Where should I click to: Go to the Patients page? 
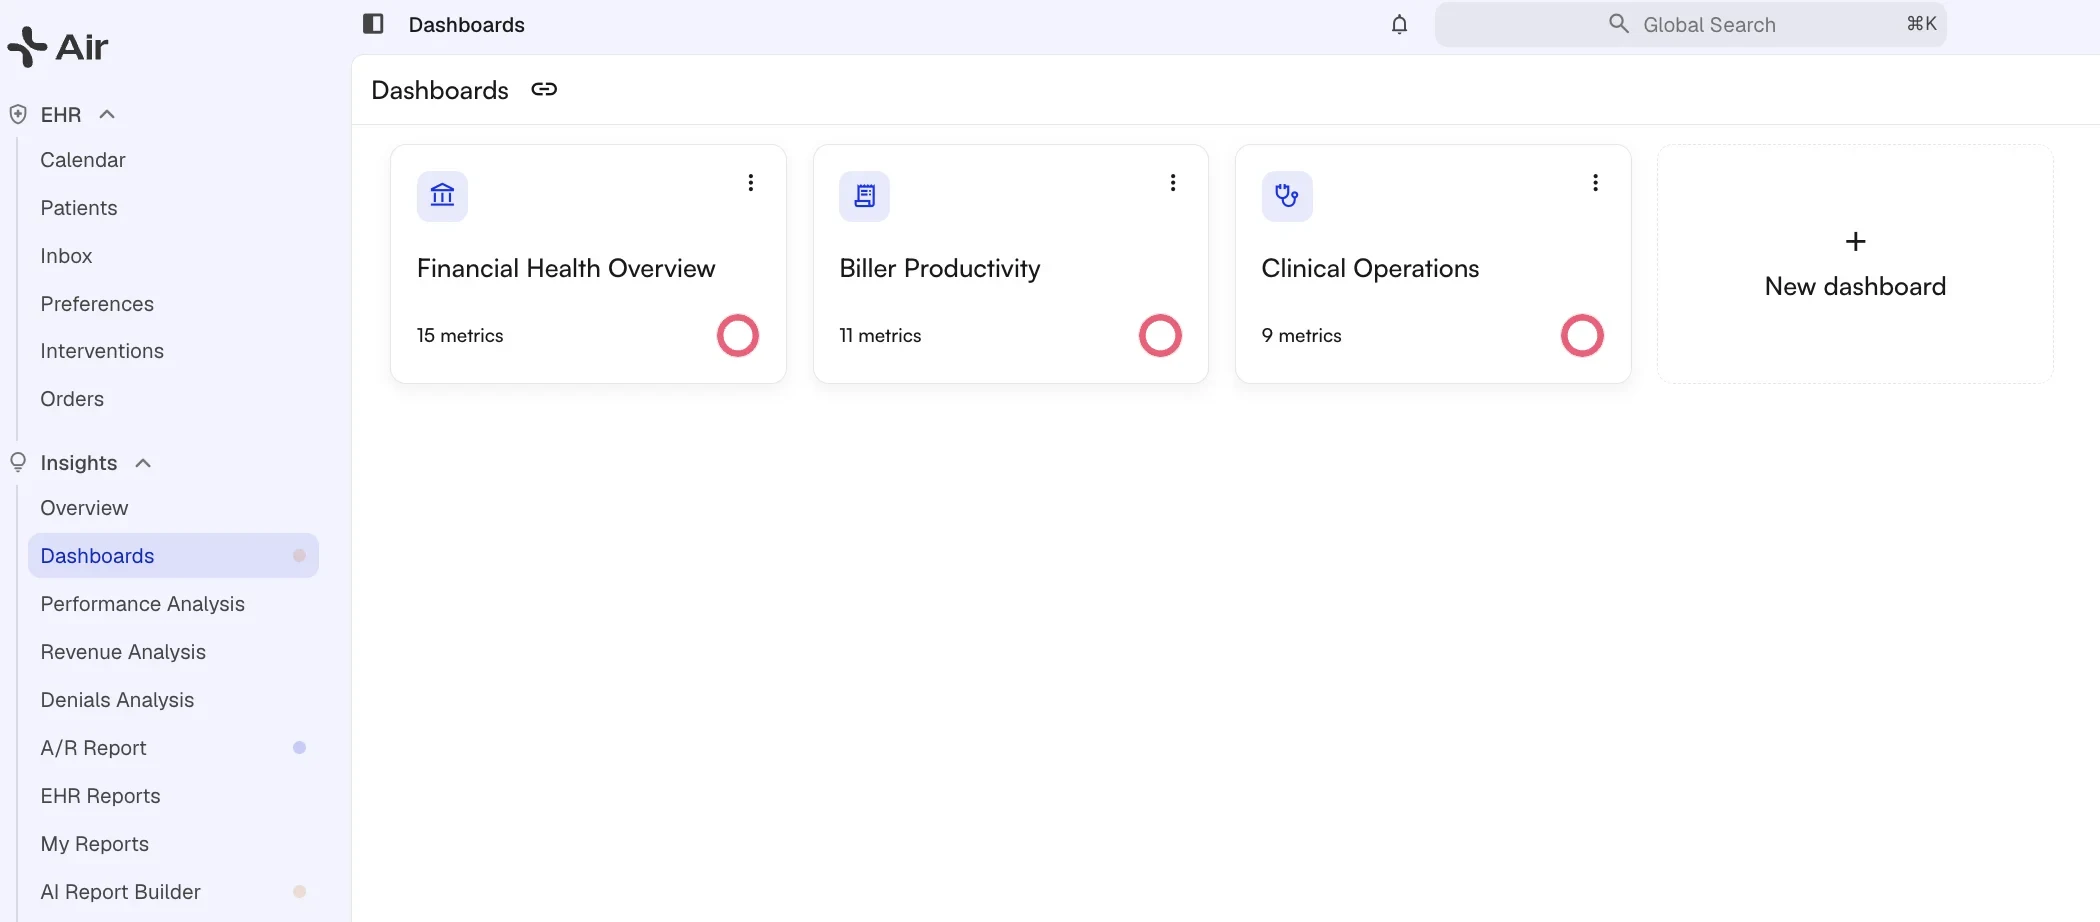coord(79,208)
